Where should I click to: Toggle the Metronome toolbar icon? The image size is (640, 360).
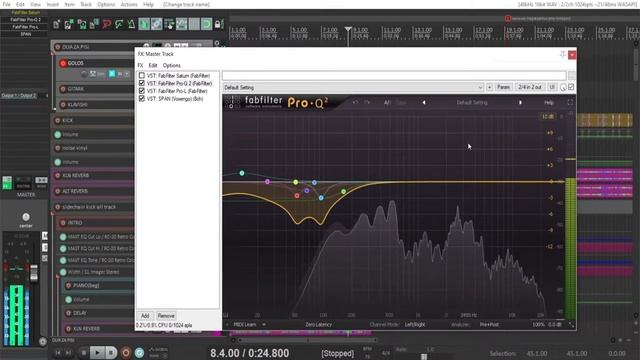(x=131, y=24)
